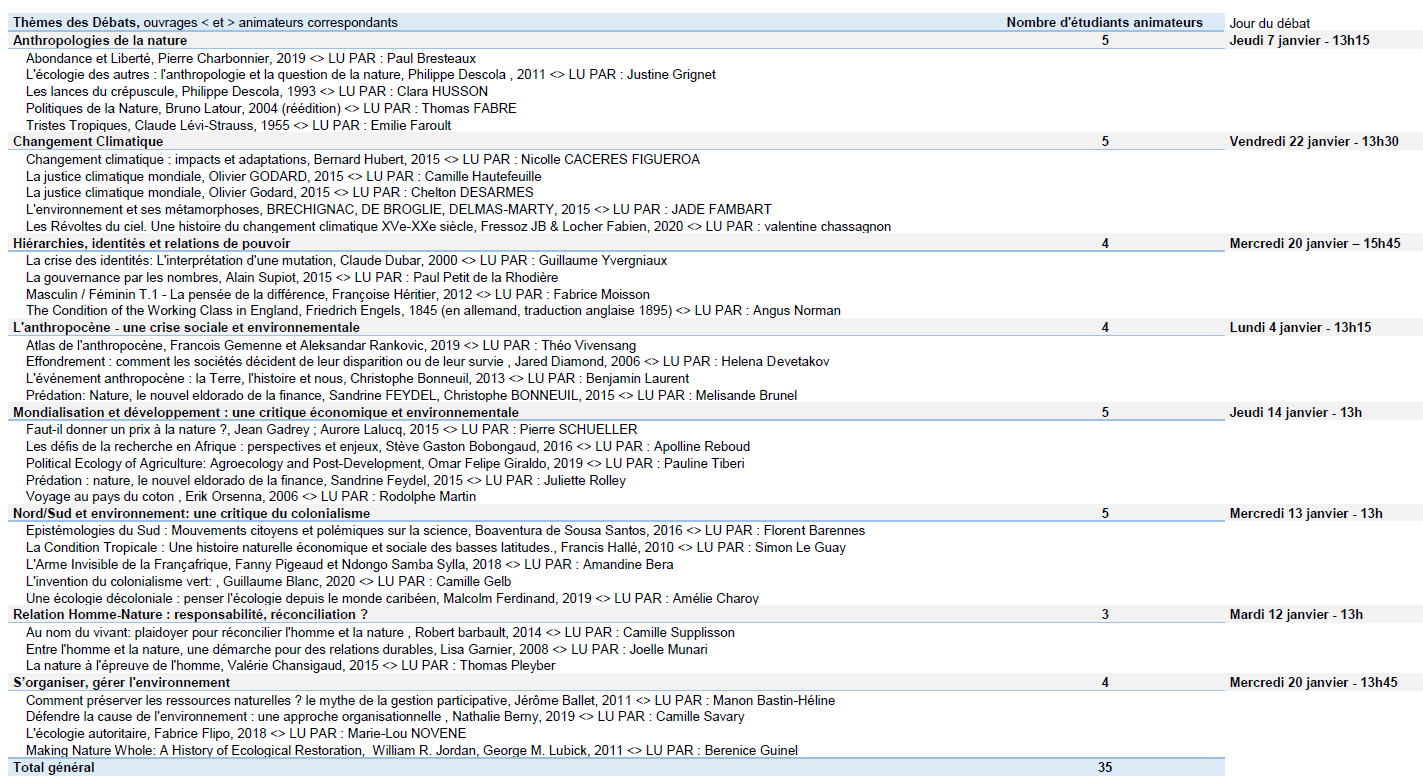Select the 'L'anthropocène' crise sociale group row
1423x779 pixels.
tap(186, 327)
